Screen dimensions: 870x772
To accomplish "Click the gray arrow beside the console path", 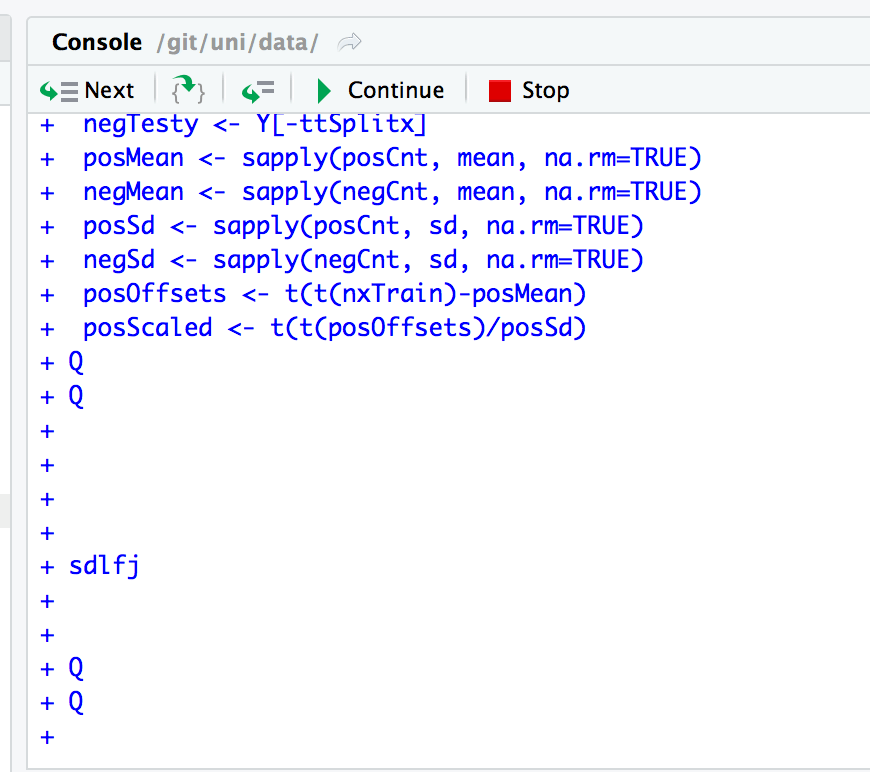I will point(347,42).
